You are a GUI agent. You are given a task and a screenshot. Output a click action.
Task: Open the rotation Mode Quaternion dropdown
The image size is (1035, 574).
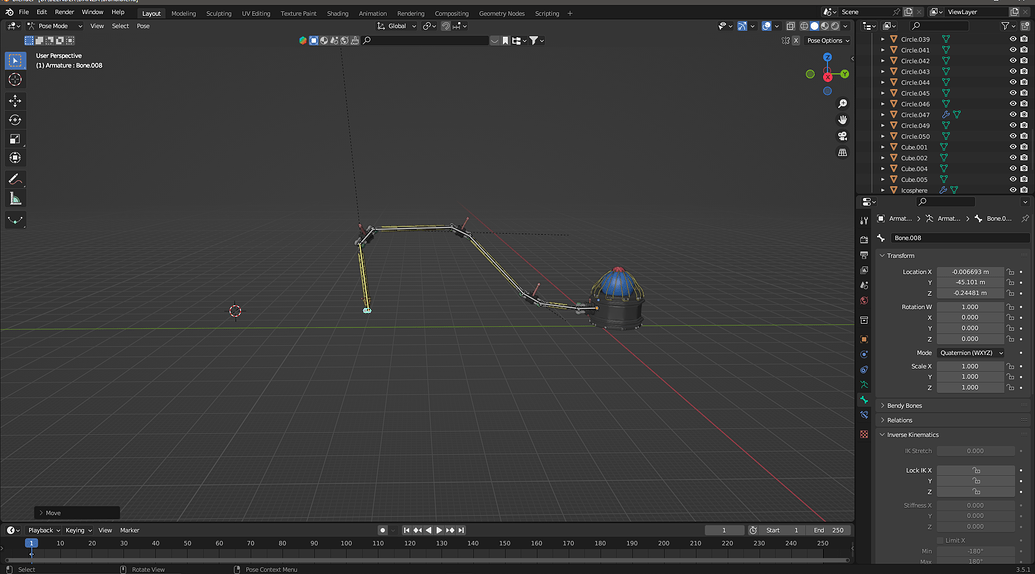(x=971, y=353)
